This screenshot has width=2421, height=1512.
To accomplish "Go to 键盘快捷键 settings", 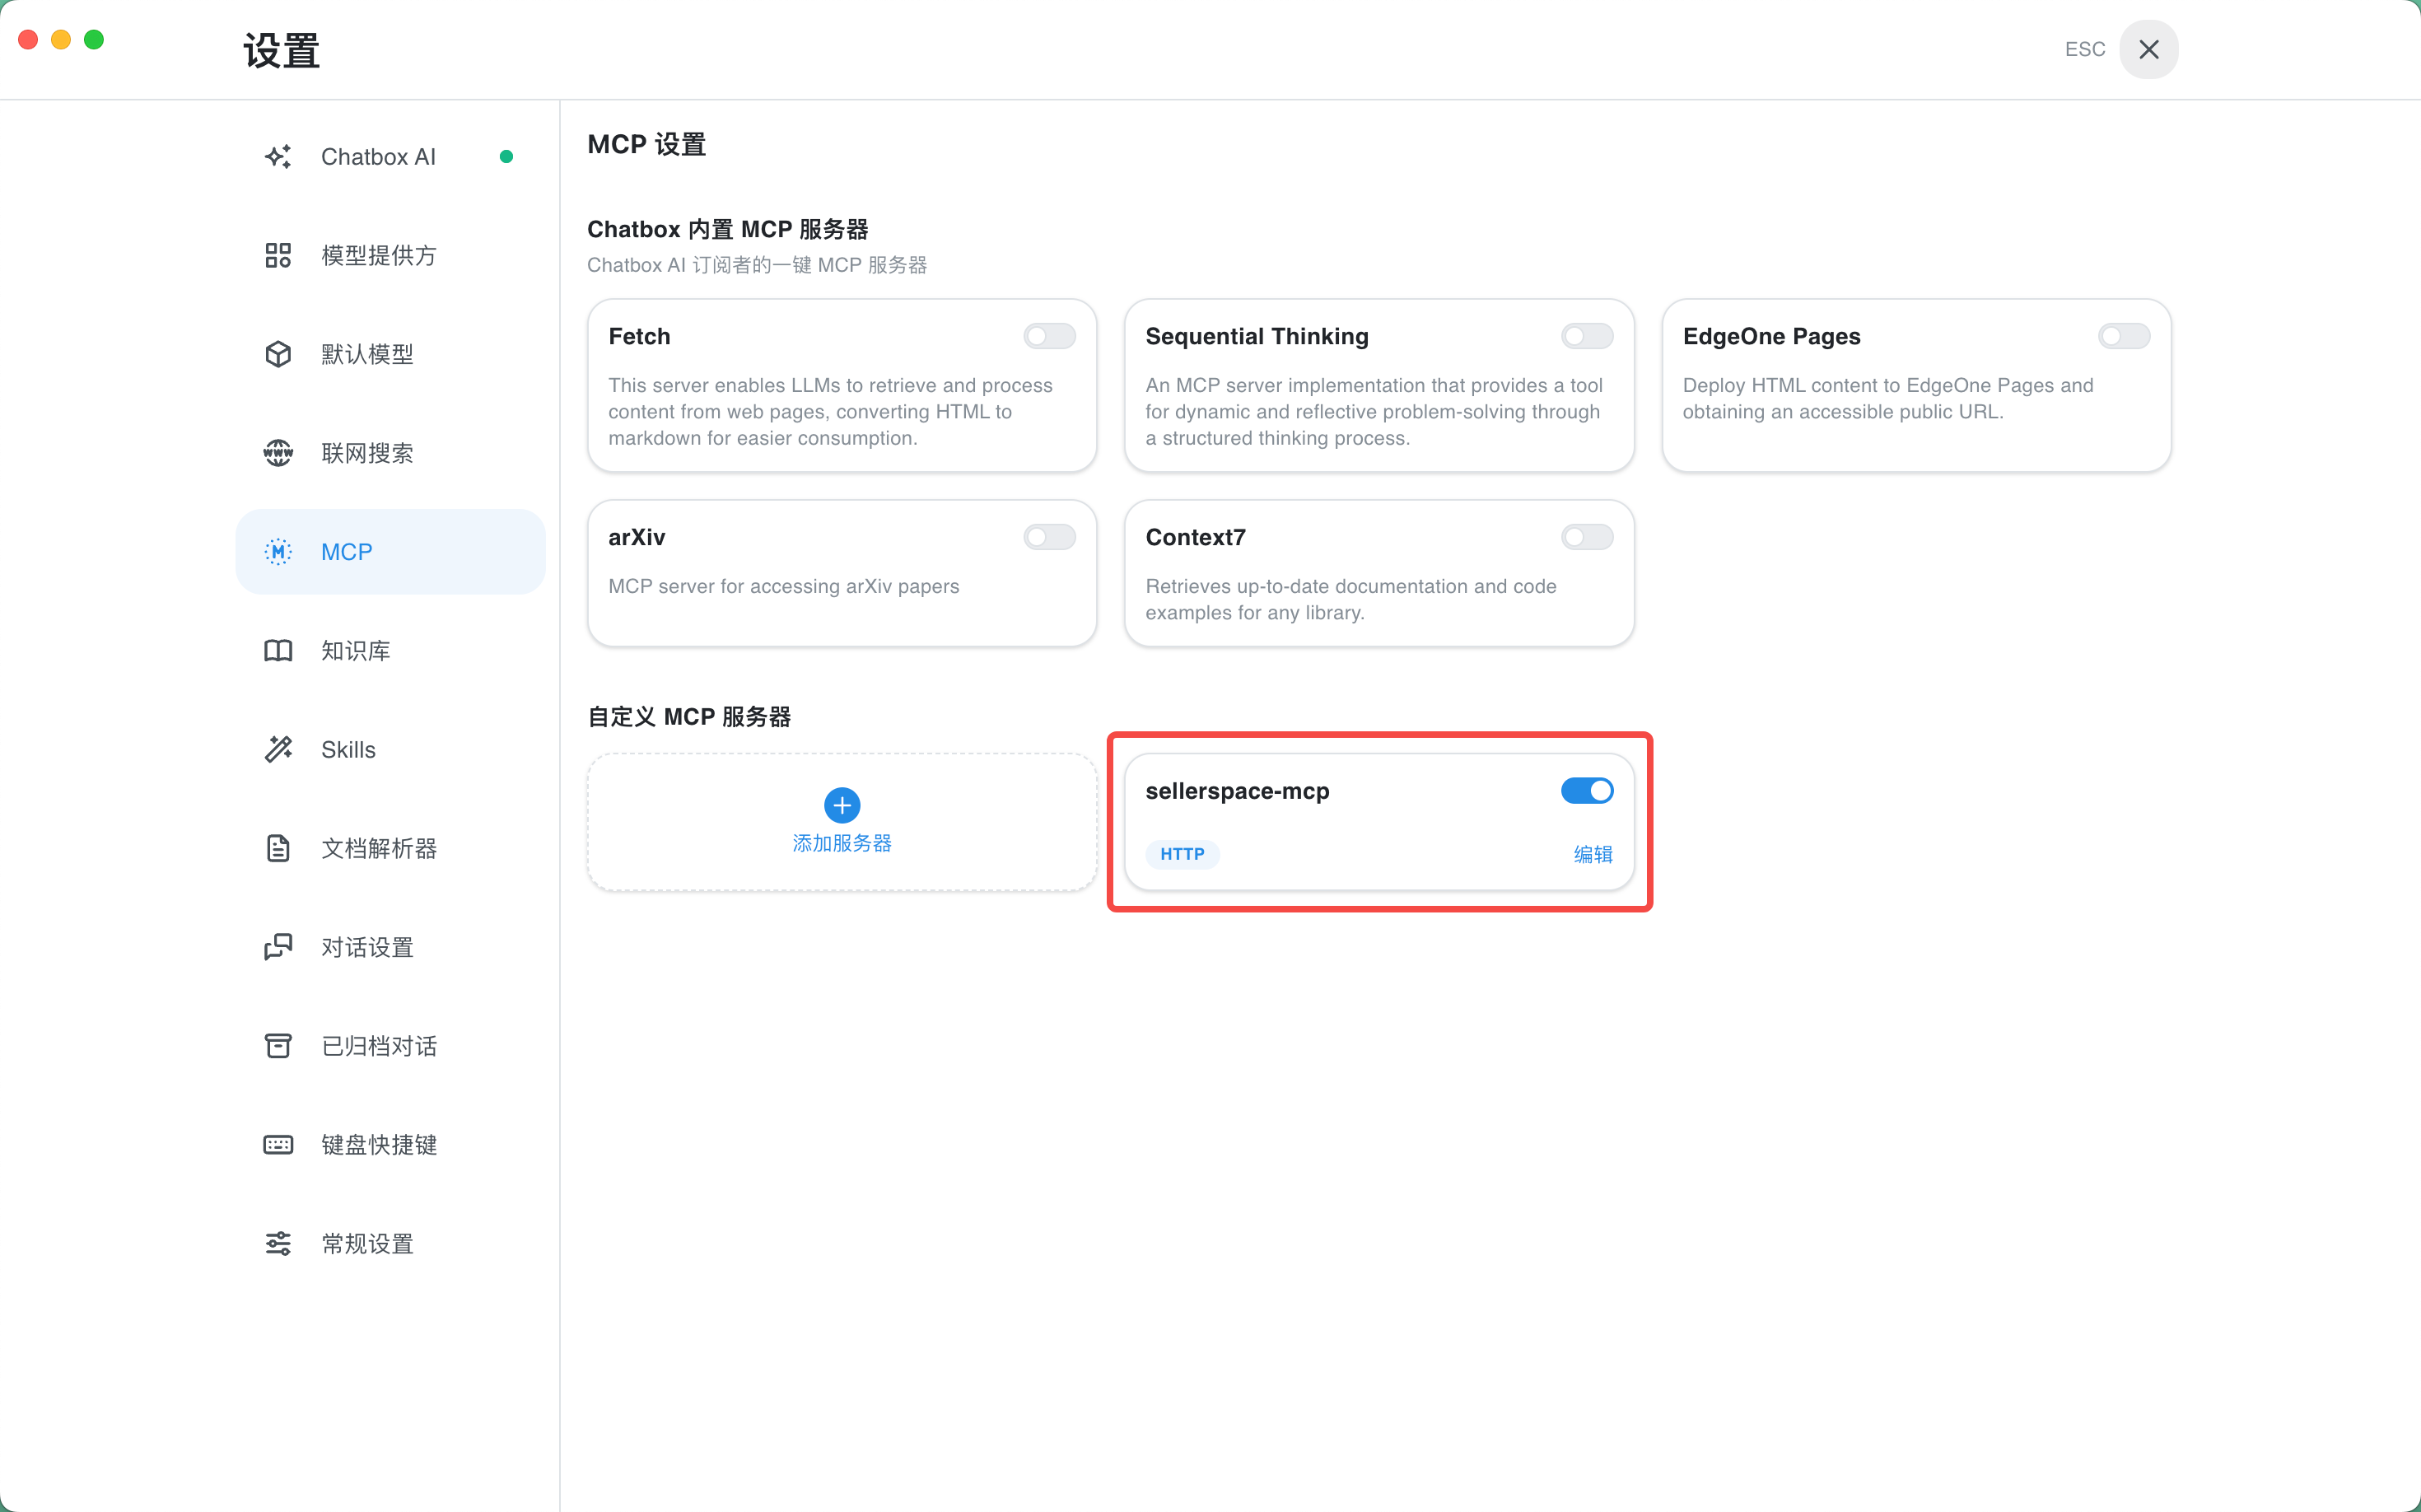I will pyautogui.click(x=390, y=1145).
